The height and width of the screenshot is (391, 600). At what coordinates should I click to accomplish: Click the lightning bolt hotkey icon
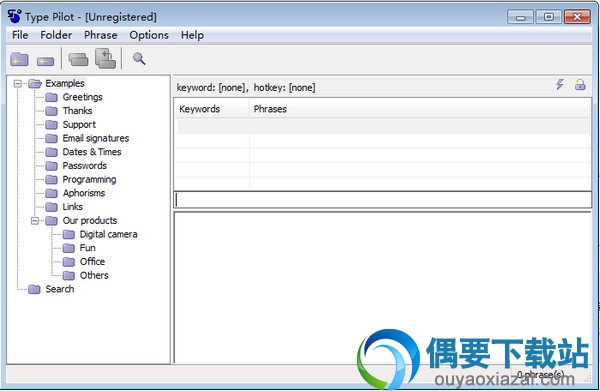pyautogui.click(x=560, y=85)
